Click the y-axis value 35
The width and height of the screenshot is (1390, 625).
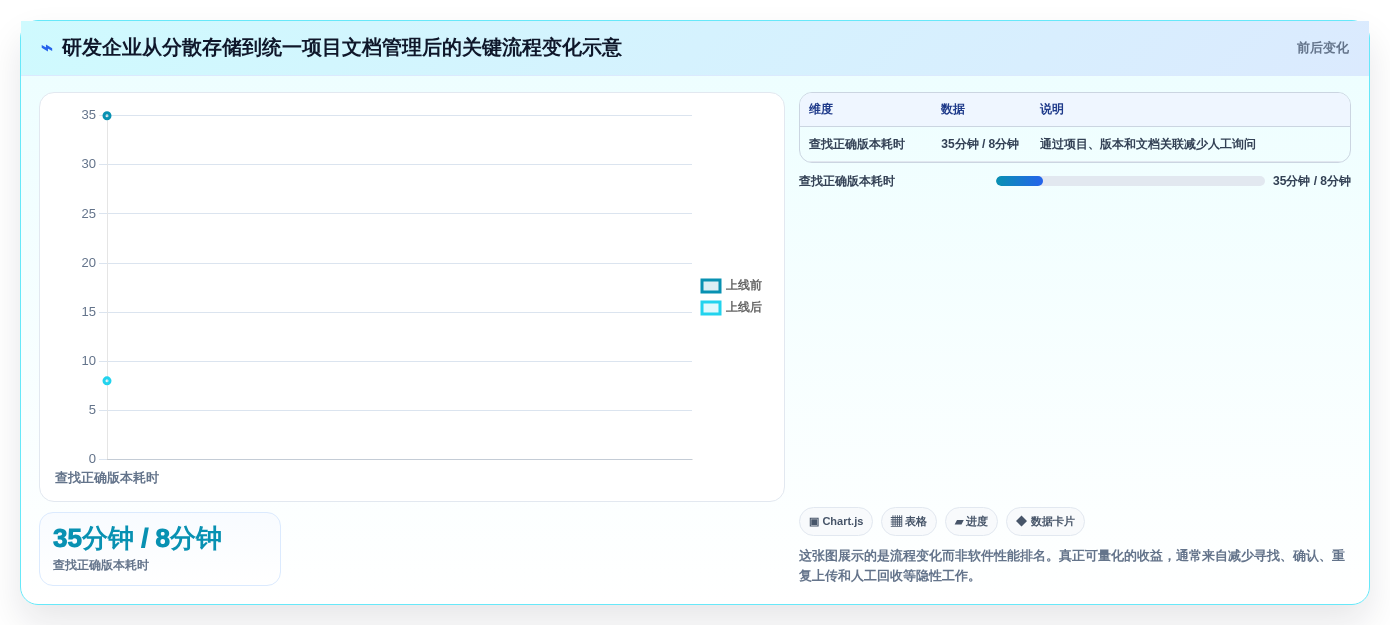89,115
